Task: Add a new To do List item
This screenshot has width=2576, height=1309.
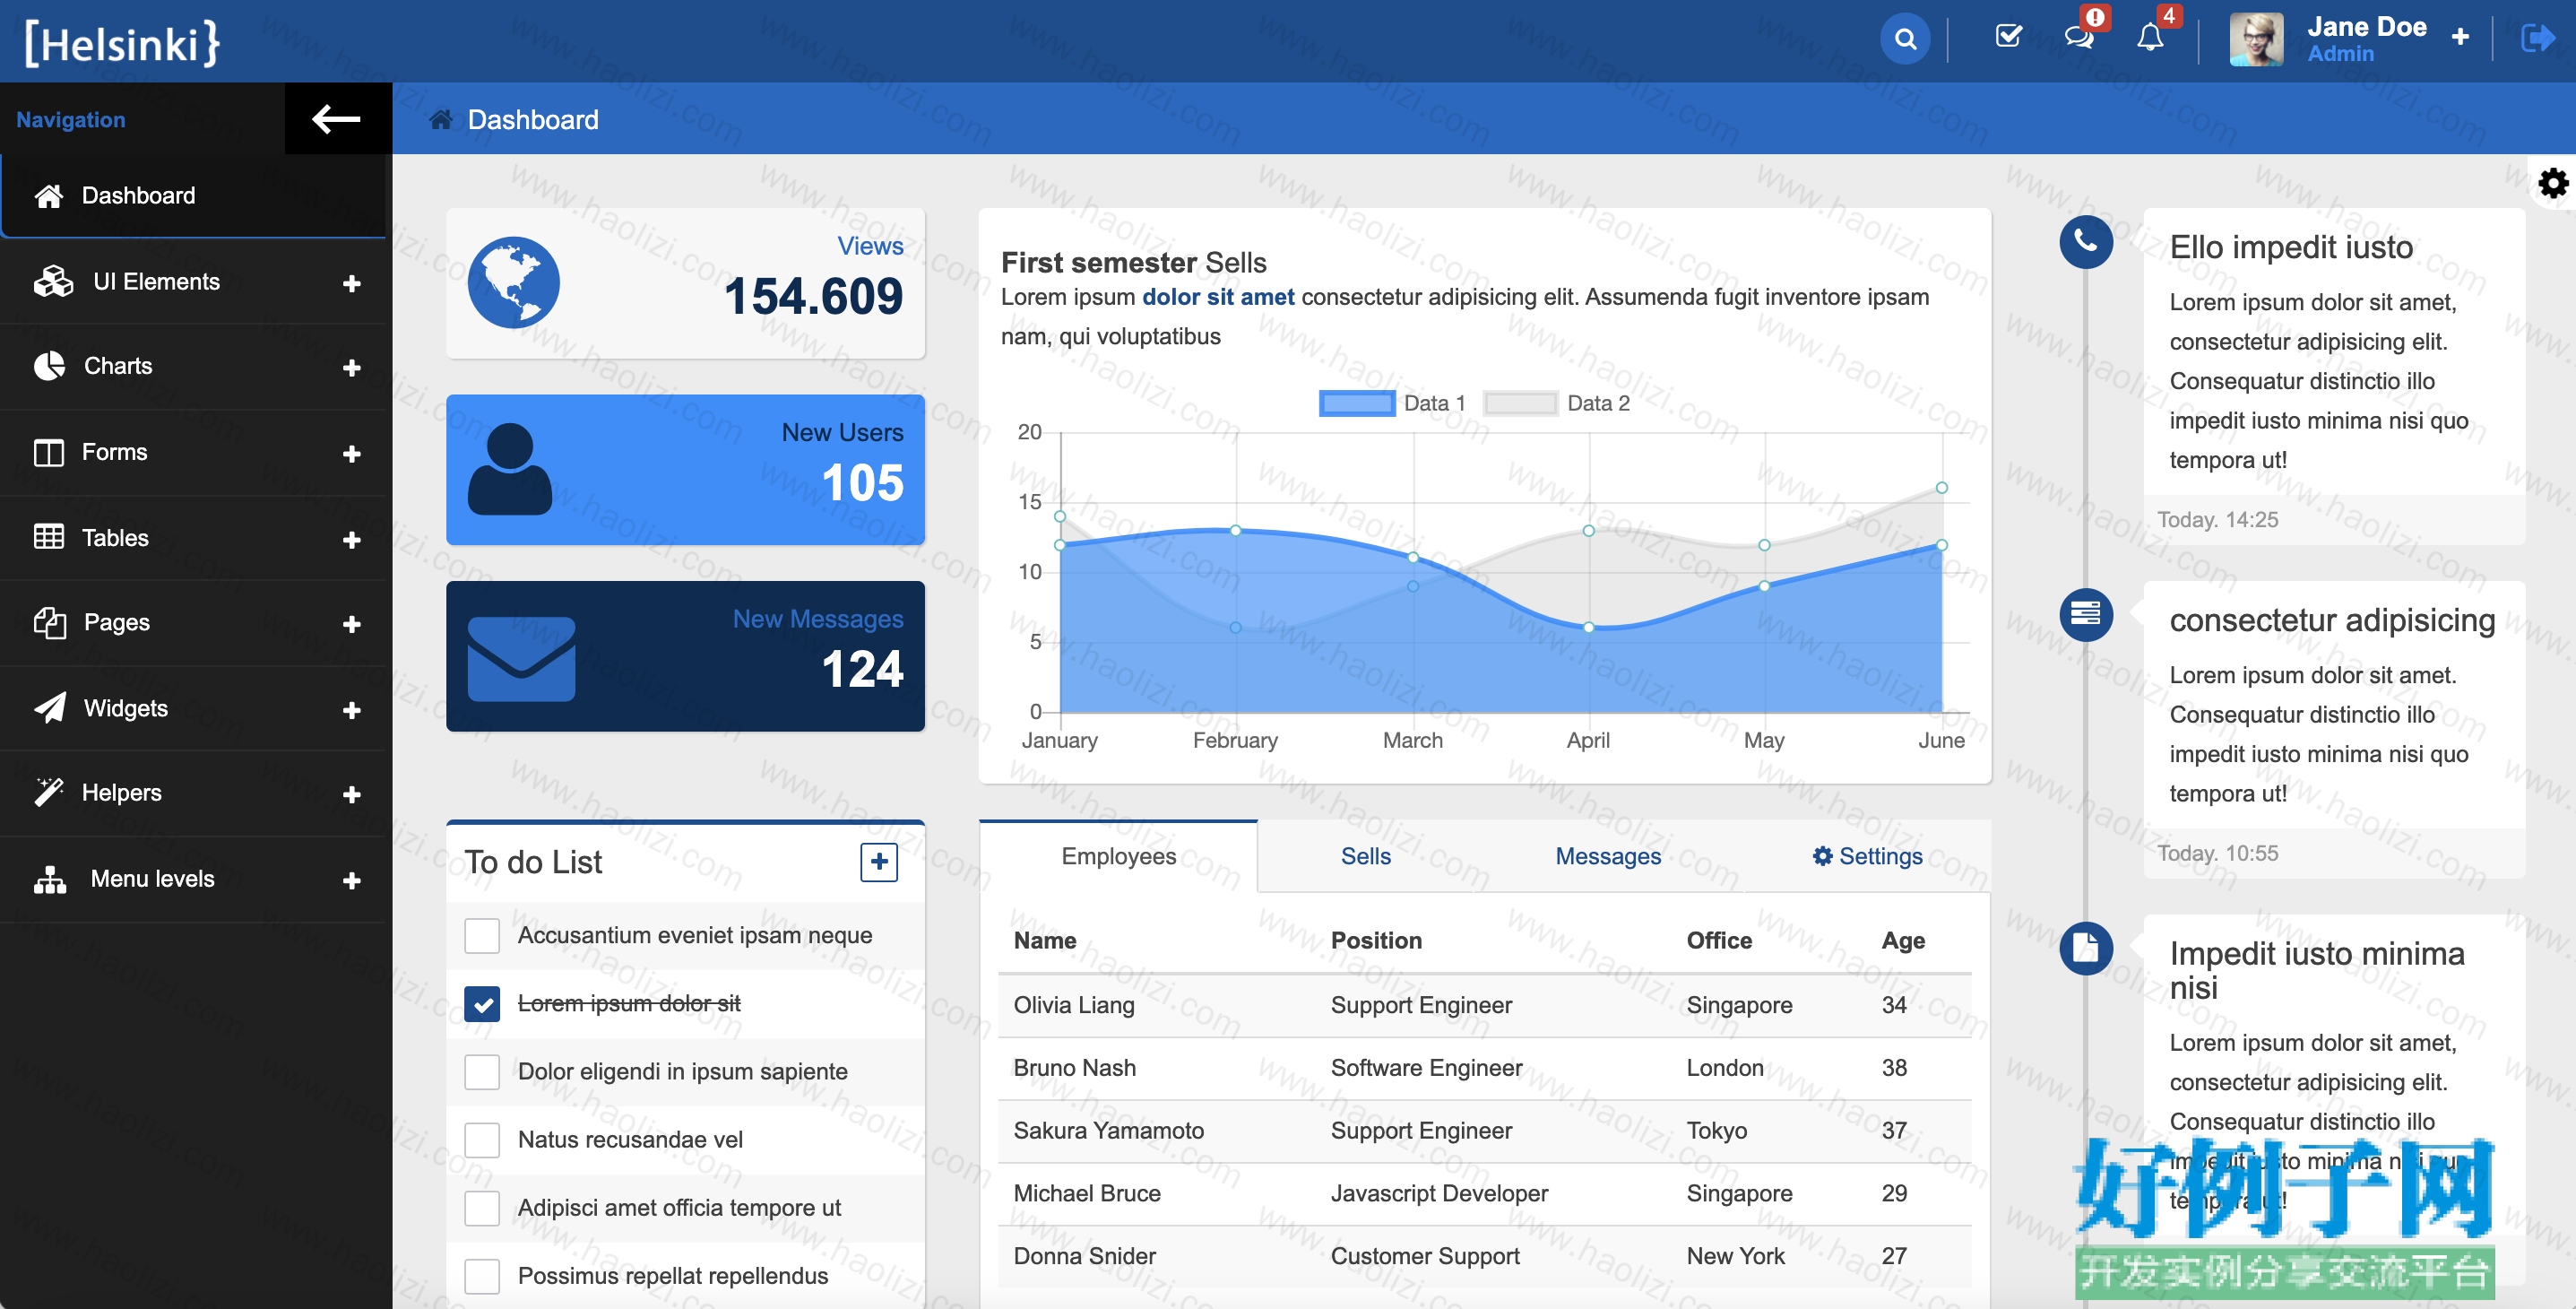Action: 879,861
